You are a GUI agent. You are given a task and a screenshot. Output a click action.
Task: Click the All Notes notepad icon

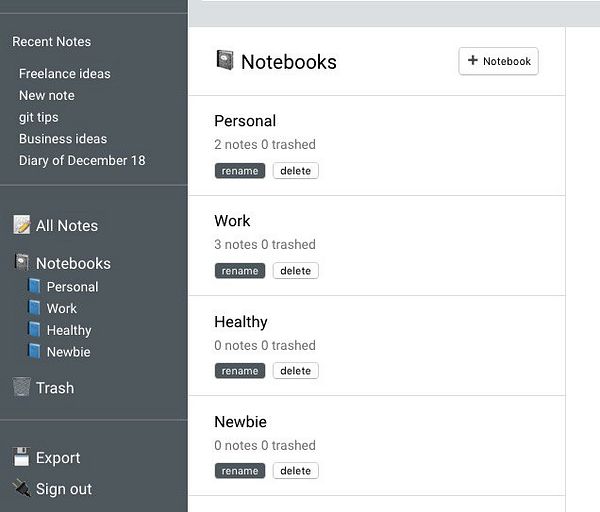22,225
